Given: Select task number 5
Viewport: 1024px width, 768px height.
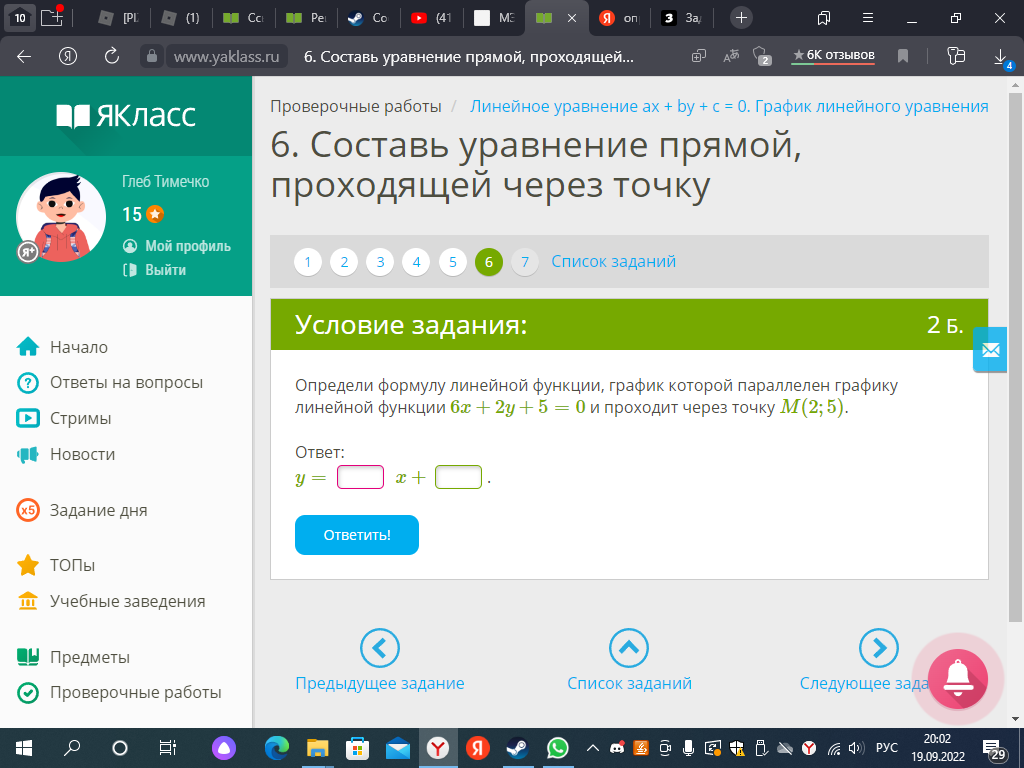Looking at the screenshot, I should 453,263.
